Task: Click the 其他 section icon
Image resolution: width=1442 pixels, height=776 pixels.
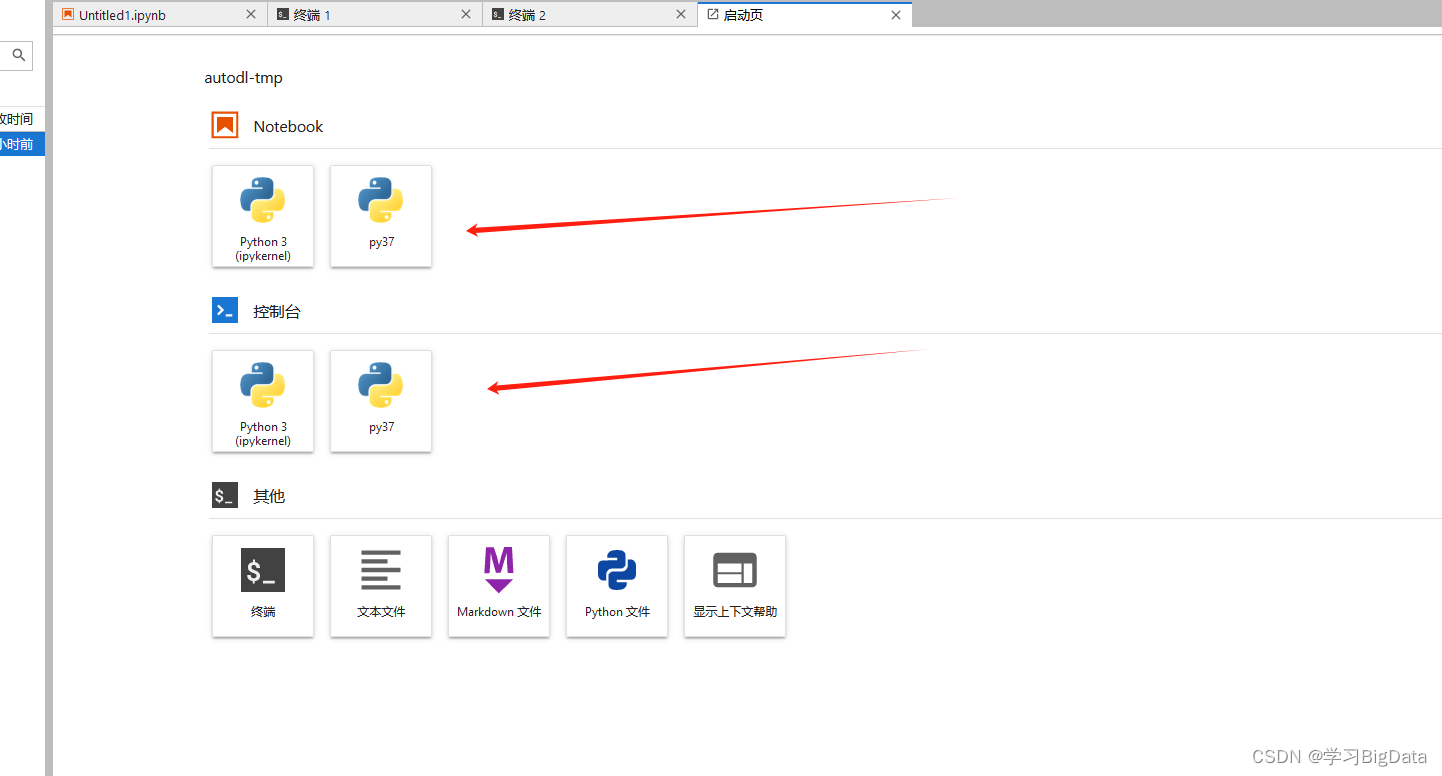Action: (x=225, y=495)
